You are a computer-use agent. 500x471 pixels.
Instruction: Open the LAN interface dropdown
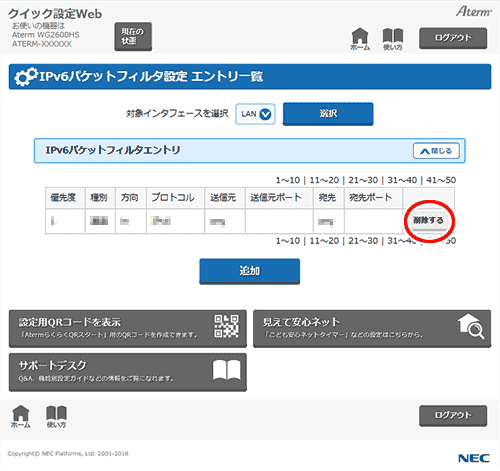[255, 114]
